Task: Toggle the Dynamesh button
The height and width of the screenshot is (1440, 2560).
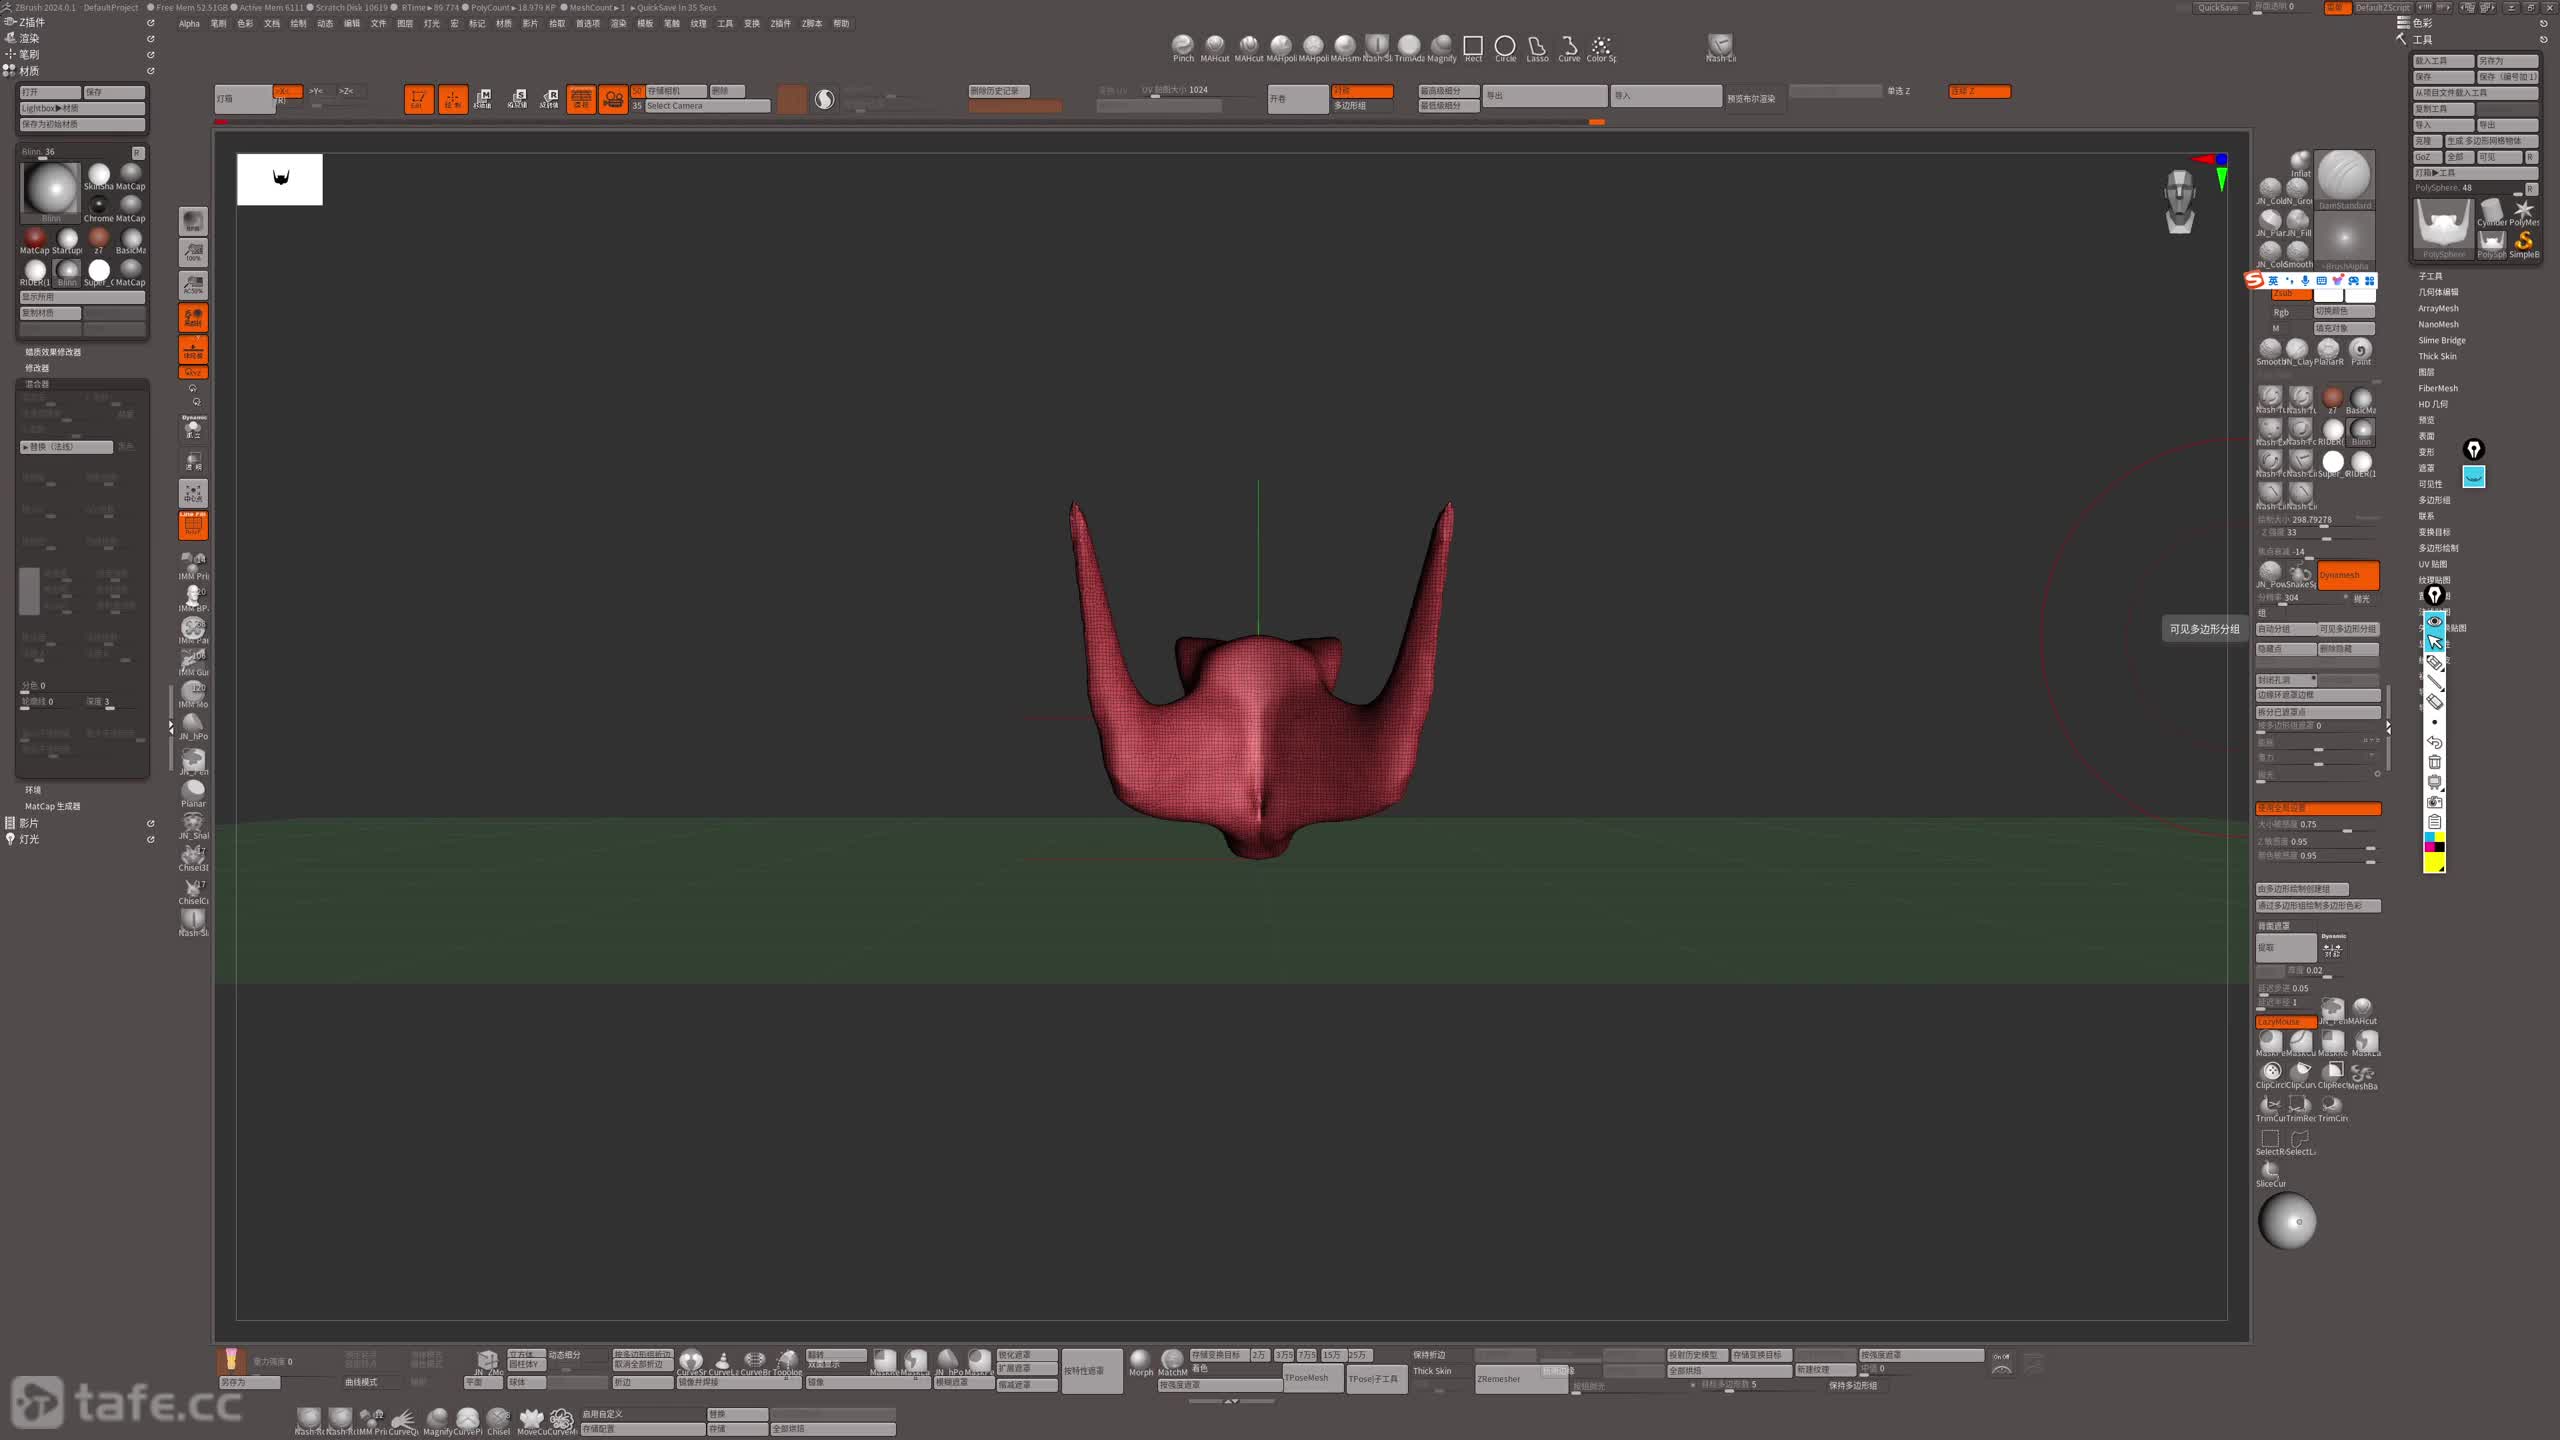Action: [2347, 575]
